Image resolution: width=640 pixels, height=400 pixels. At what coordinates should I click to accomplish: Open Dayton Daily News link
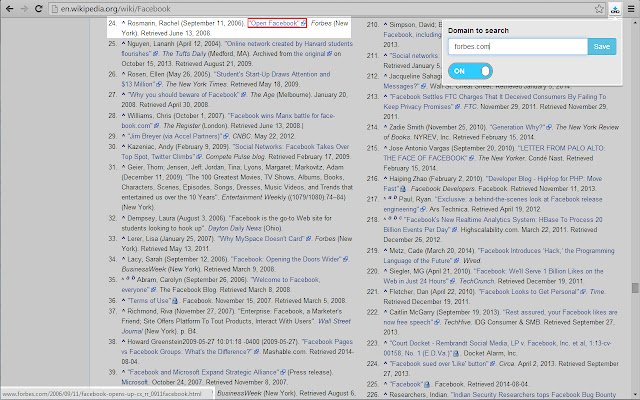point(234,229)
